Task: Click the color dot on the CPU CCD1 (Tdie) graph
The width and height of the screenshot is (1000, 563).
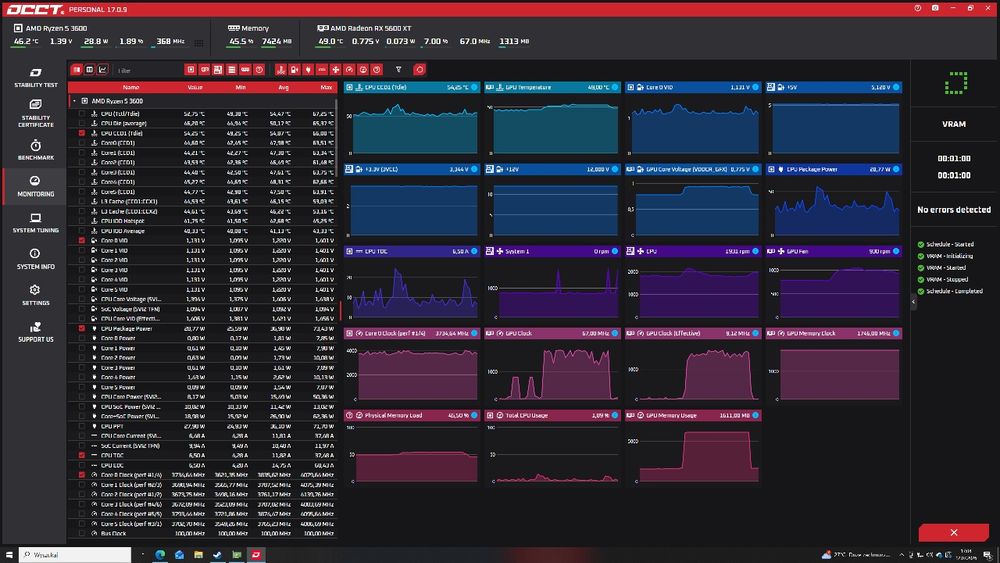Action: pos(474,87)
